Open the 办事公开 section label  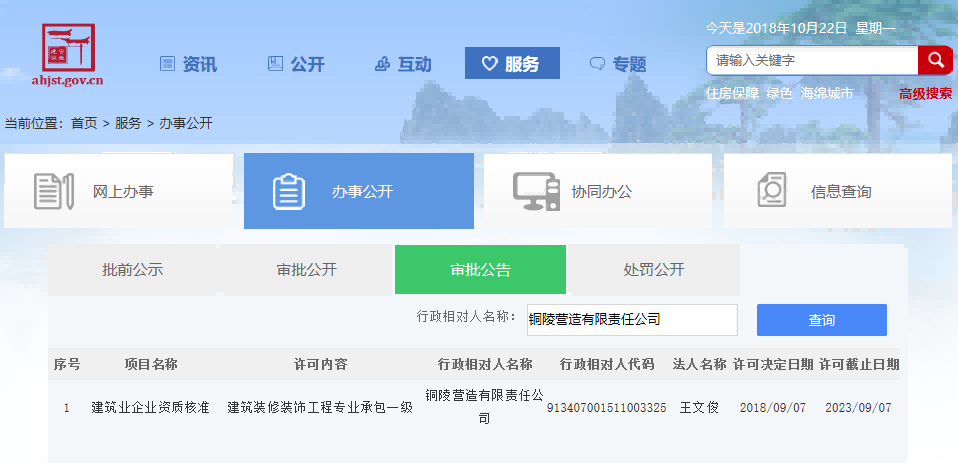coord(362,192)
